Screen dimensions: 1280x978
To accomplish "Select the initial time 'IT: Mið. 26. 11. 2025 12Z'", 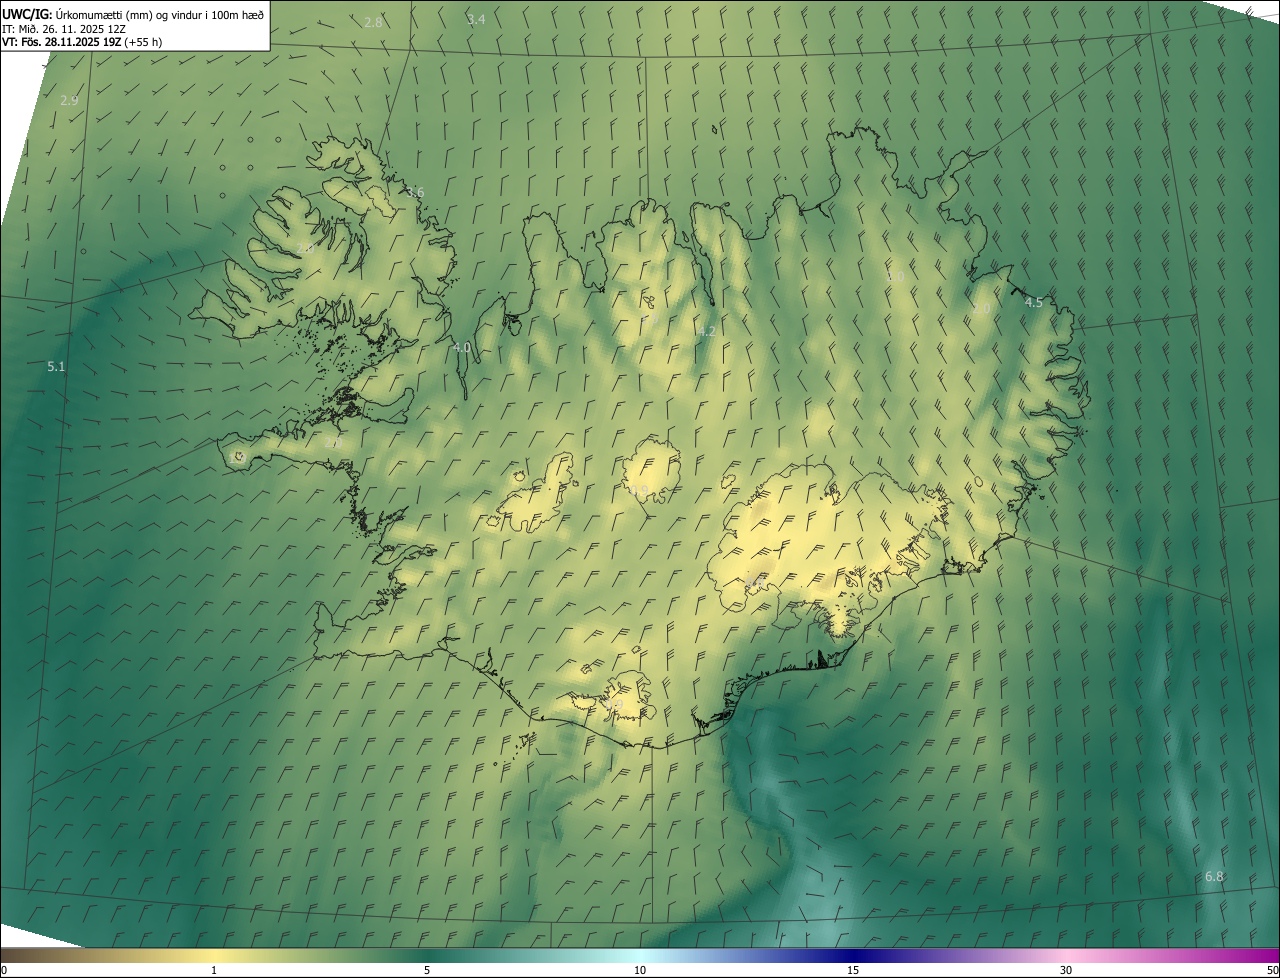I will [x=63, y=28].
